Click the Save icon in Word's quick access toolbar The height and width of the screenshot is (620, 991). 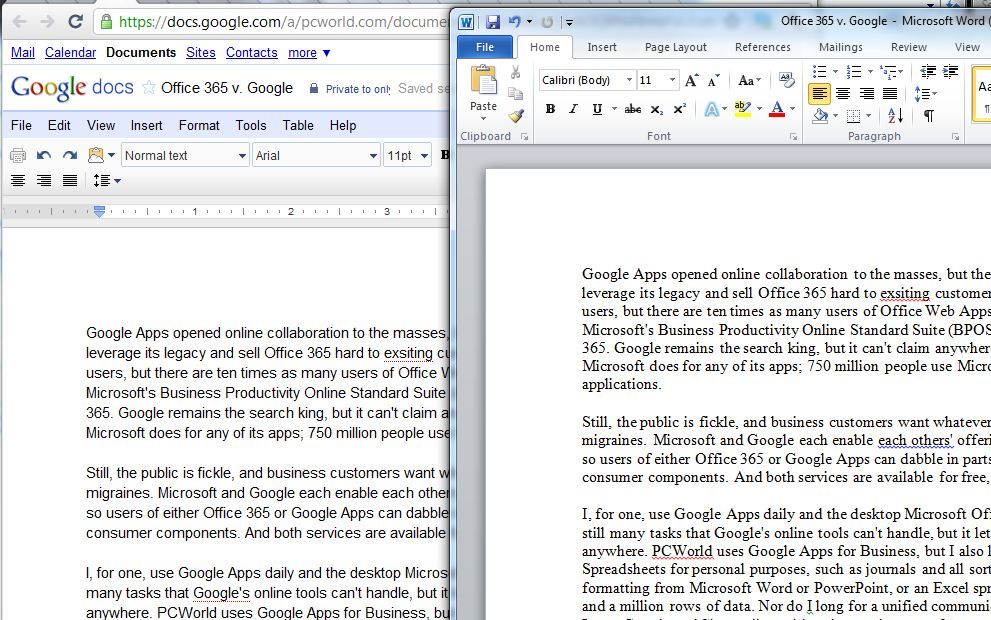point(493,22)
